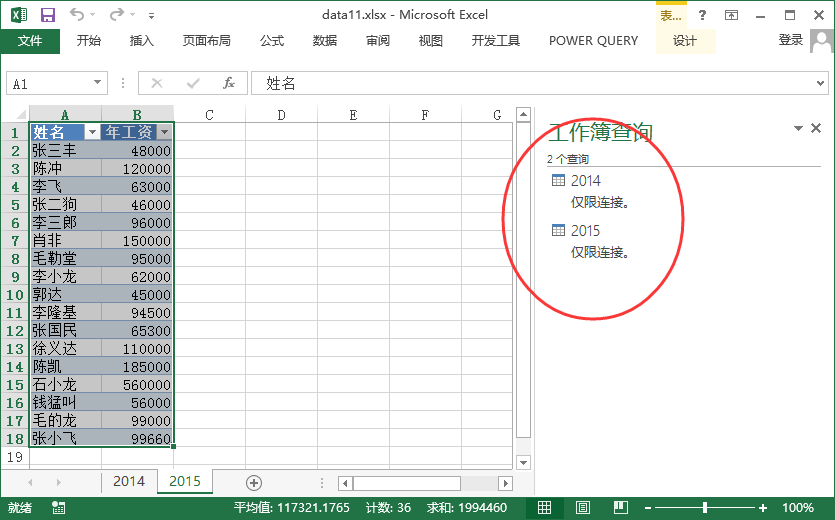Click the Enter checkmark formula bar icon

(x=193, y=83)
